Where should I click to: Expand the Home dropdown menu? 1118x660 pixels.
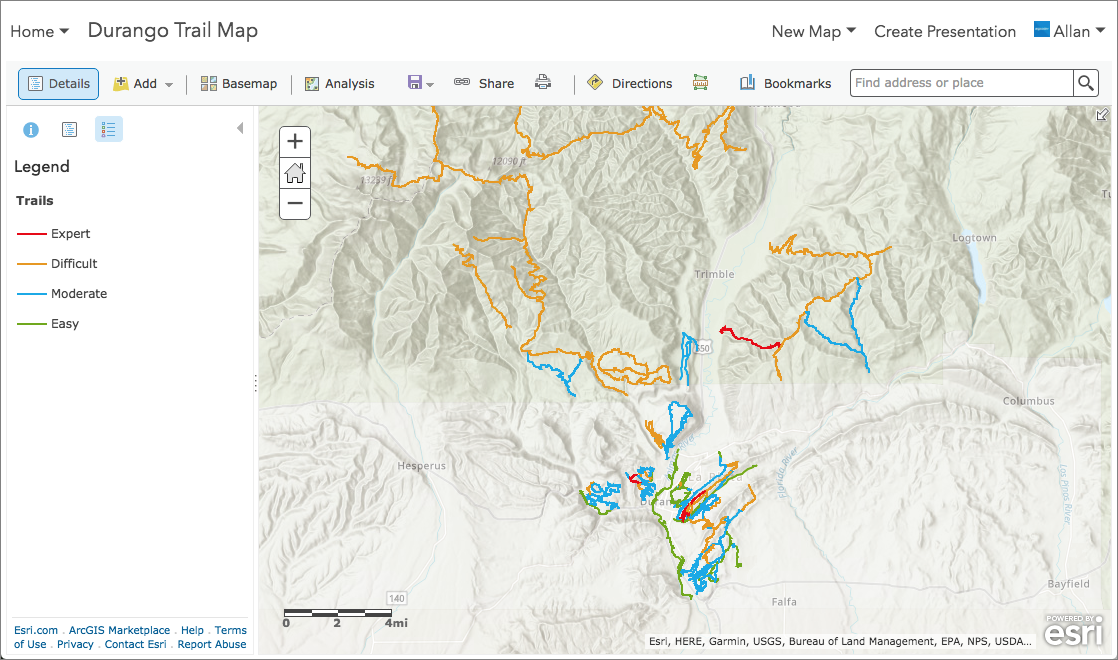pyautogui.click(x=40, y=31)
